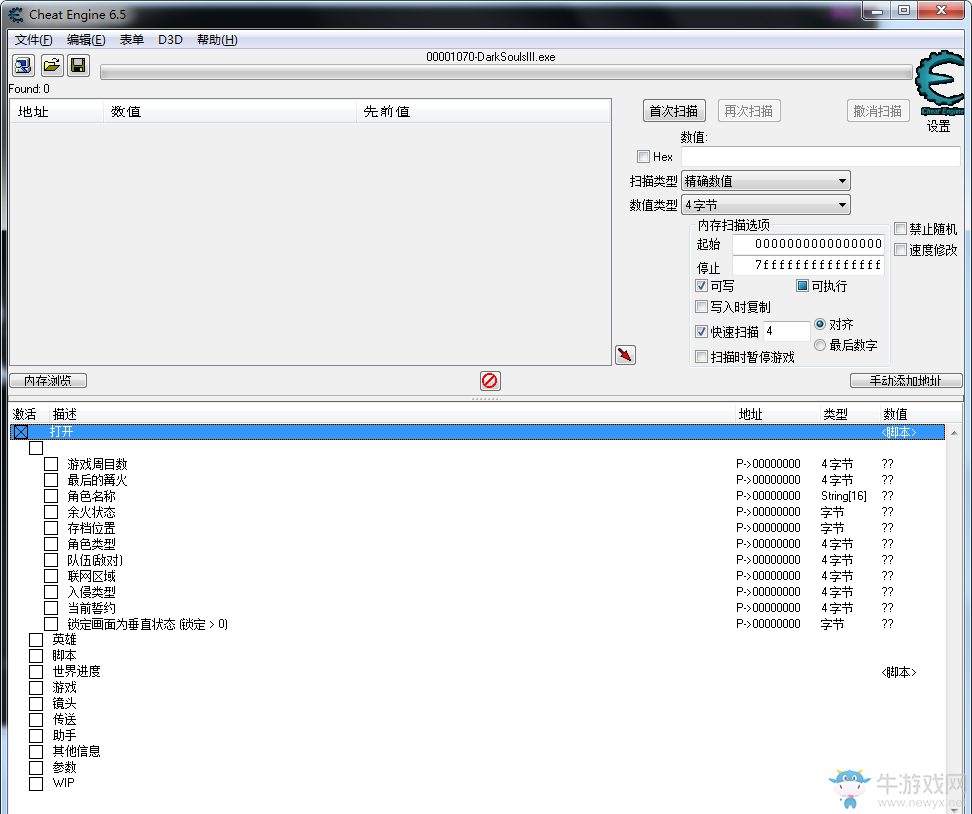Click the 数值 input field
Viewport: 972px width, 814px height.
click(821, 156)
